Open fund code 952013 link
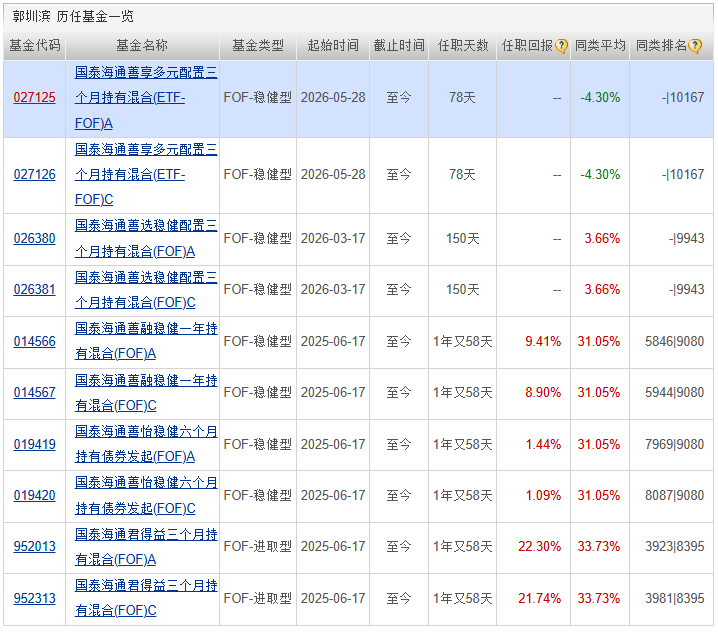718x633 pixels. click(34, 546)
